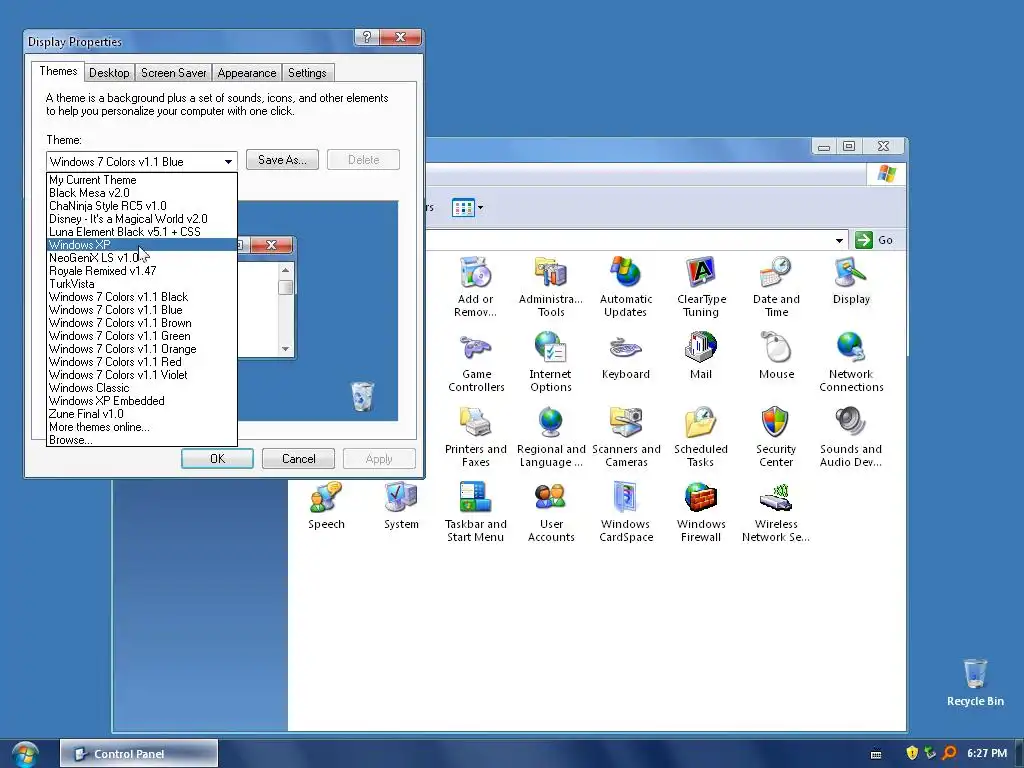Screen dimensions: 1024x768
Task: Open System icon
Action: point(401,506)
